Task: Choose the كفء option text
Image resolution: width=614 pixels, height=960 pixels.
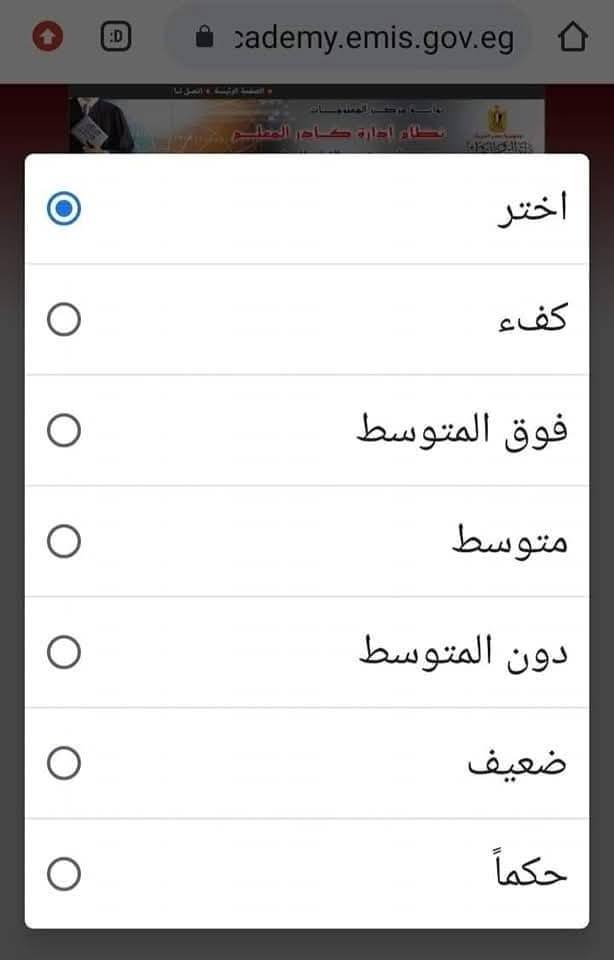Action: coord(537,320)
